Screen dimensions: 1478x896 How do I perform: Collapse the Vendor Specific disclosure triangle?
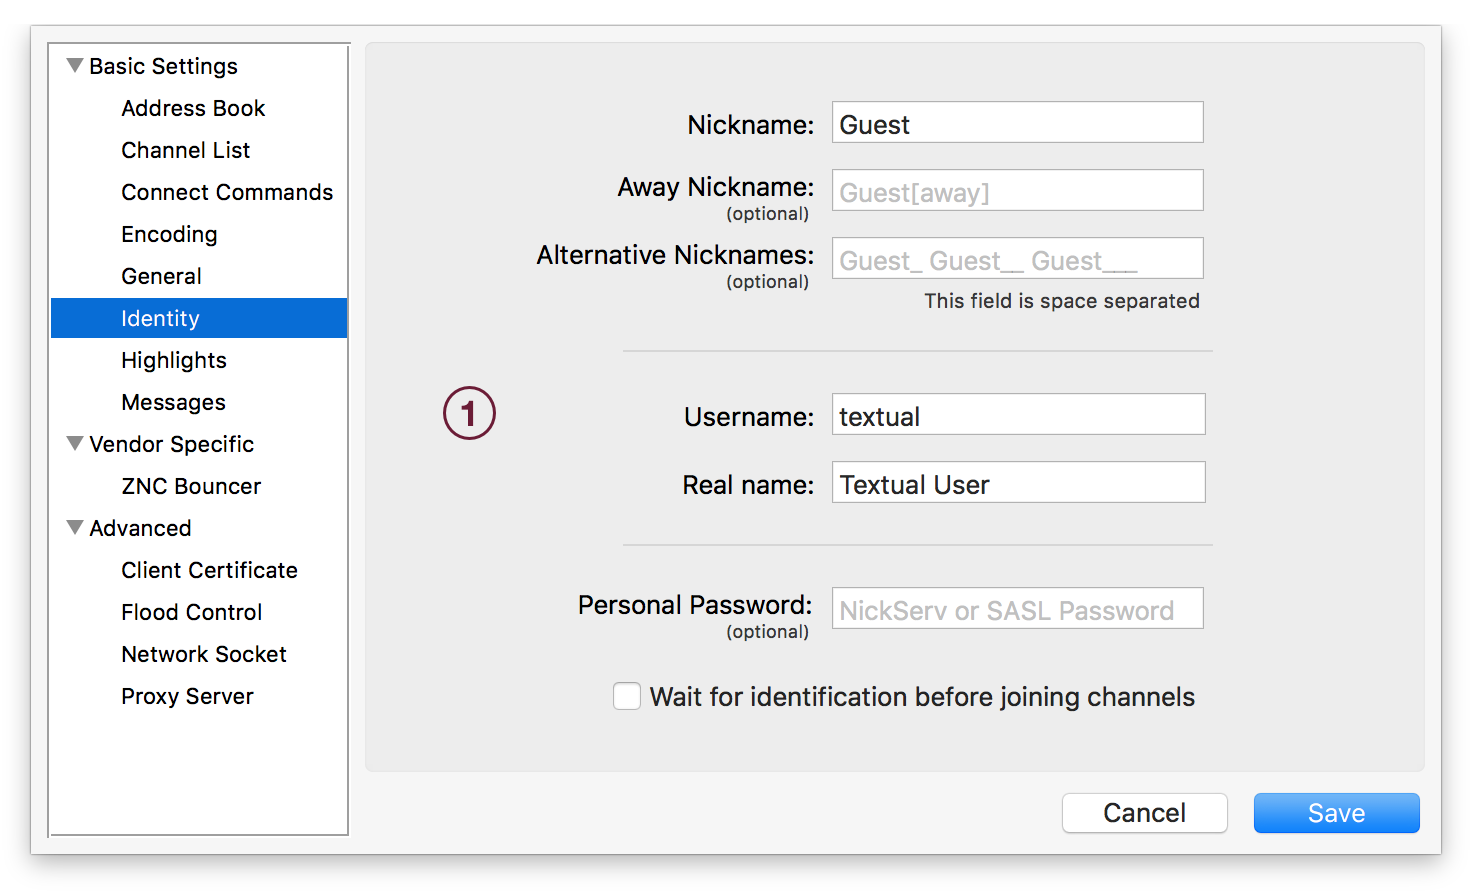pyautogui.click(x=75, y=444)
